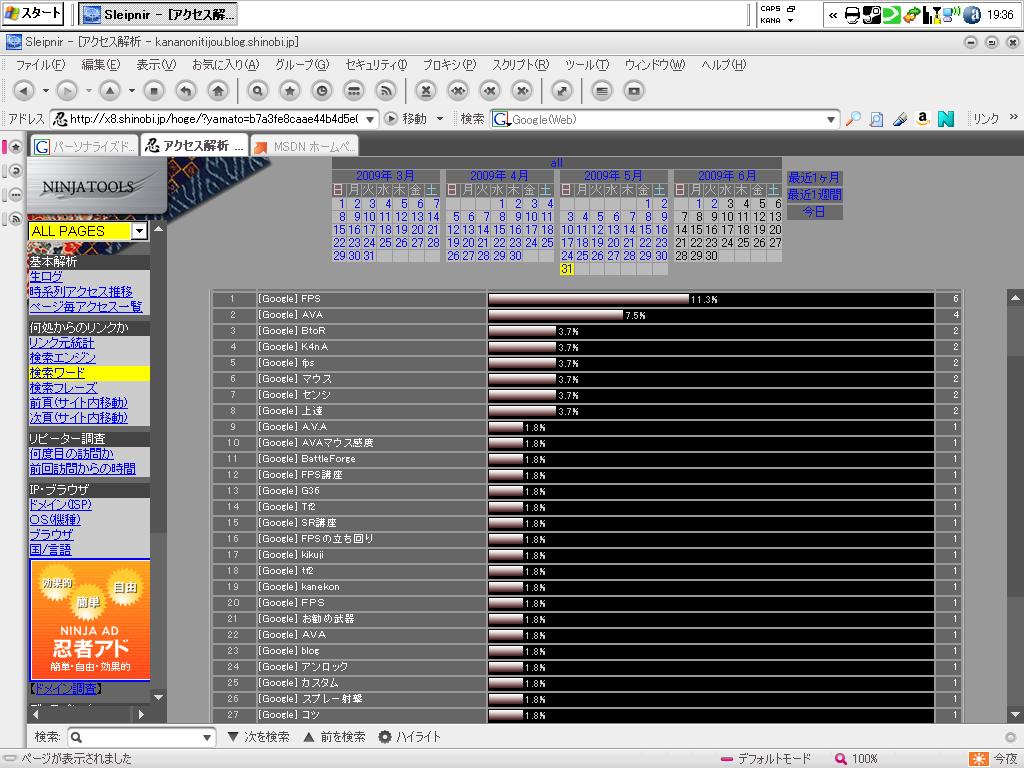1024x768 pixels.
Task: Expand the address bar URL dropdown
Action: [x=370, y=119]
